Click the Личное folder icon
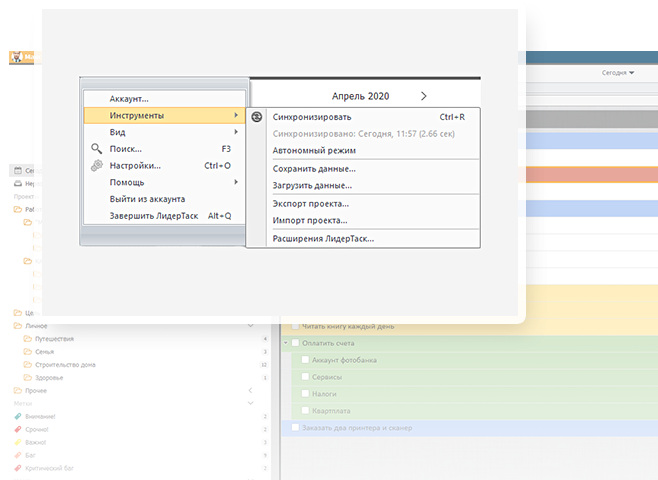The height and width of the screenshot is (480, 658). (18, 326)
